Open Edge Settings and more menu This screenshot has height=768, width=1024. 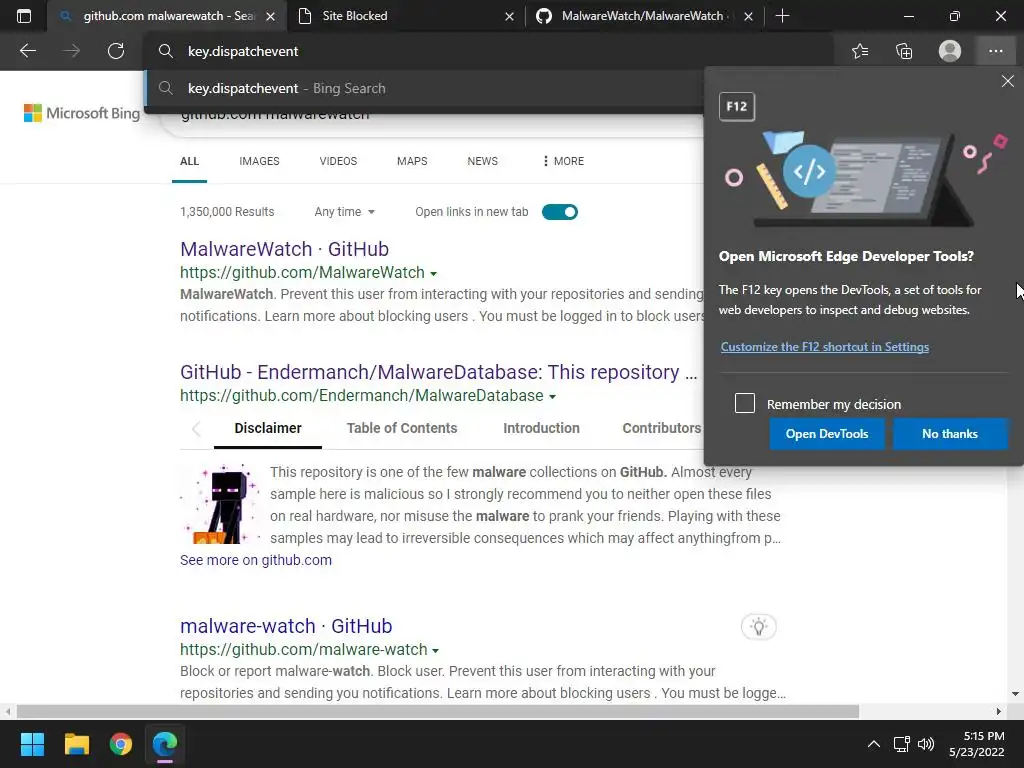(x=995, y=51)
